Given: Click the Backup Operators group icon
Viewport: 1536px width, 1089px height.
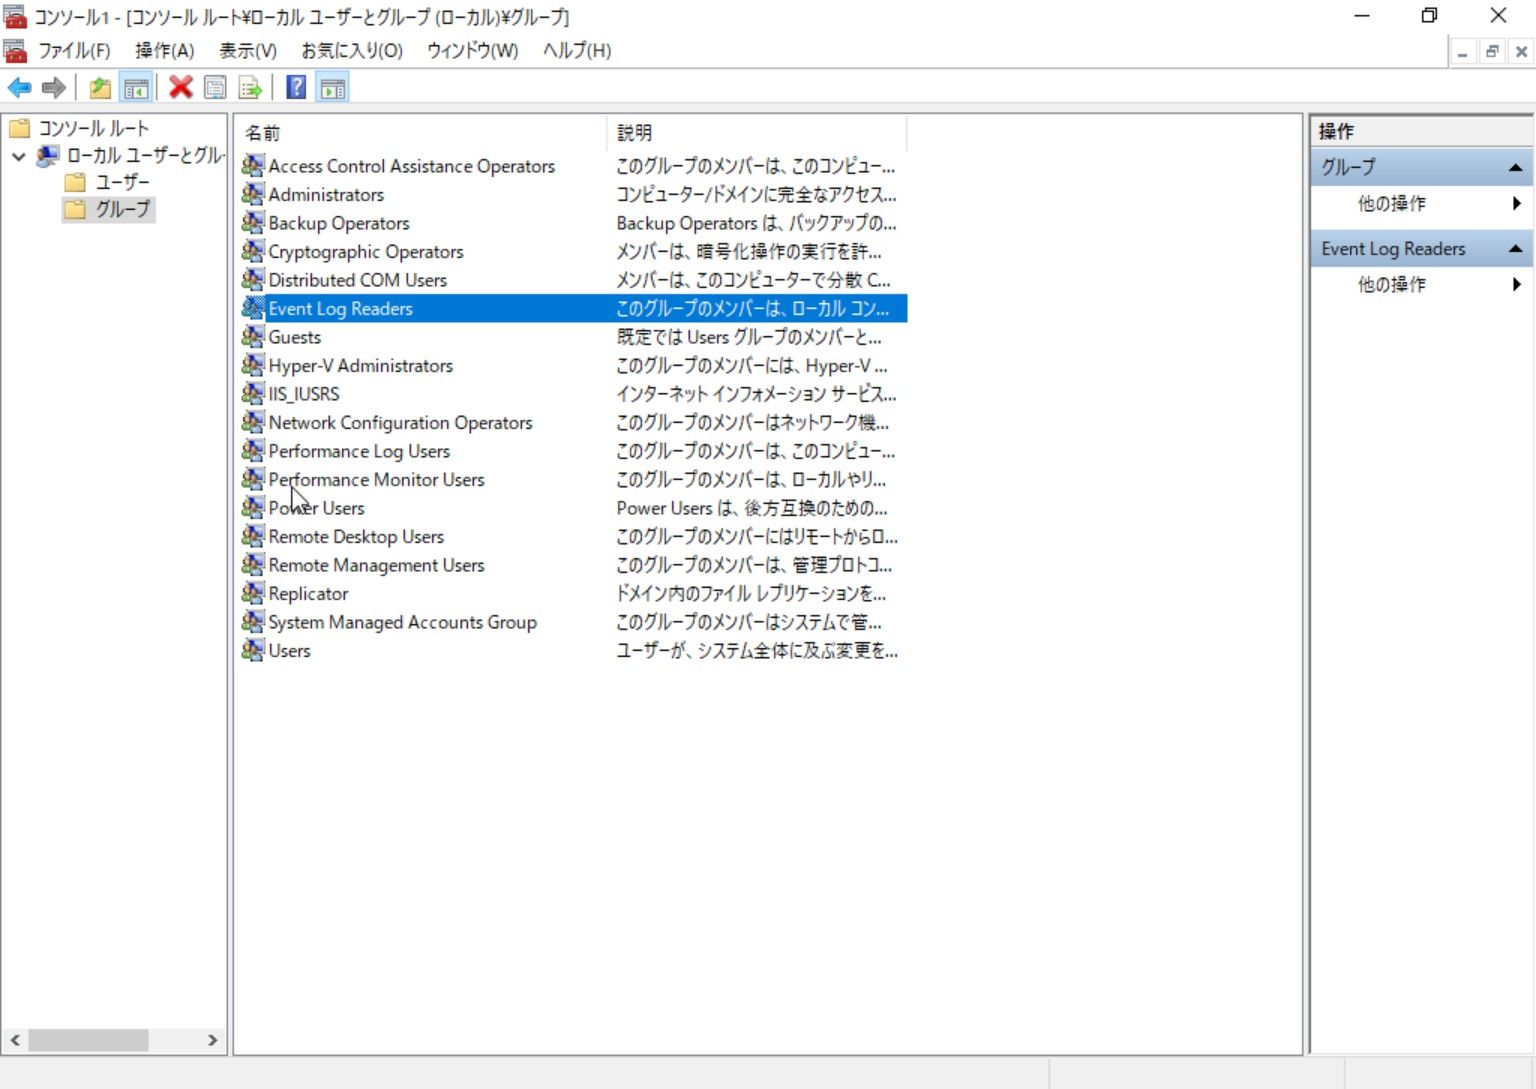Looking at the screenshot, I should pyautogui.click(x=253, y=223).
